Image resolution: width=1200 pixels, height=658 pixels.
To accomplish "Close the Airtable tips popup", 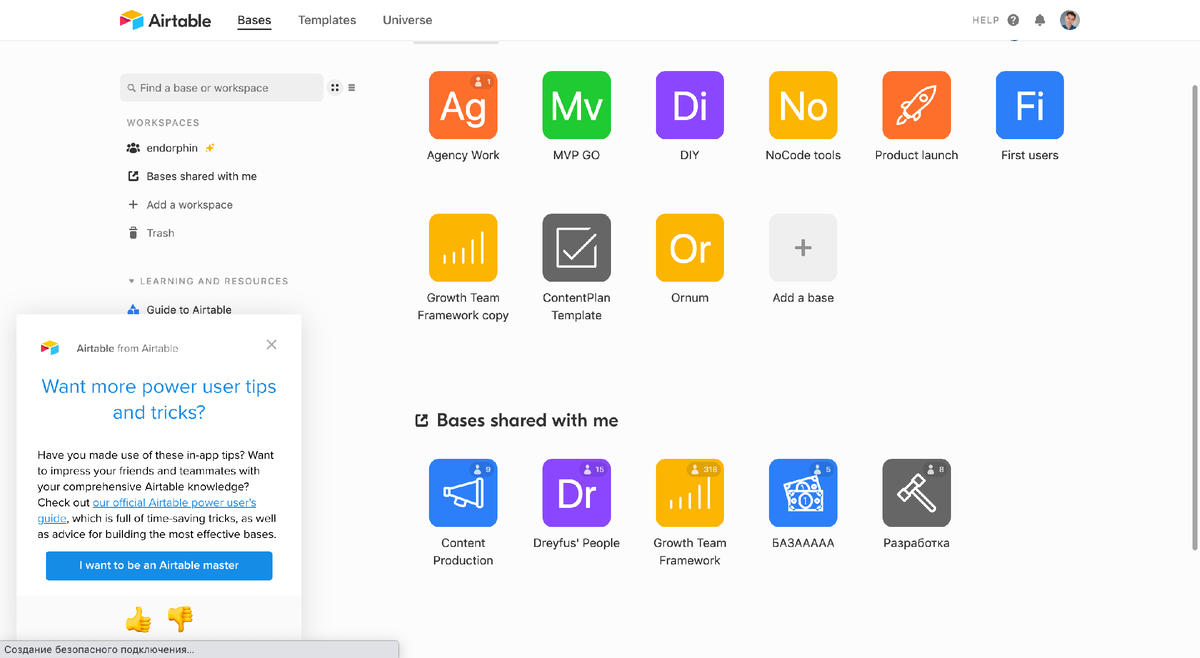I will pyautogui.click(x=271, y=345).
